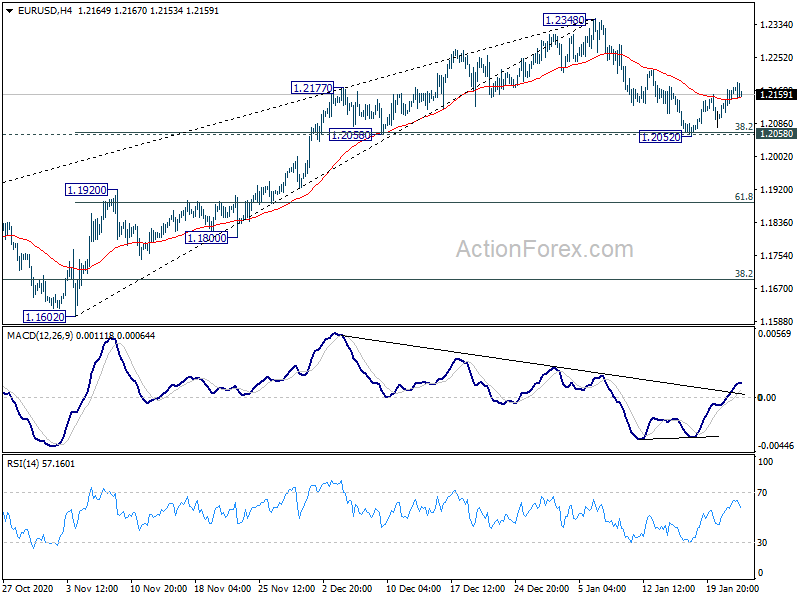Select the MACD descending trendline
Image resolution: width=800 pixels, height=600 pixels.
(541, 364)
